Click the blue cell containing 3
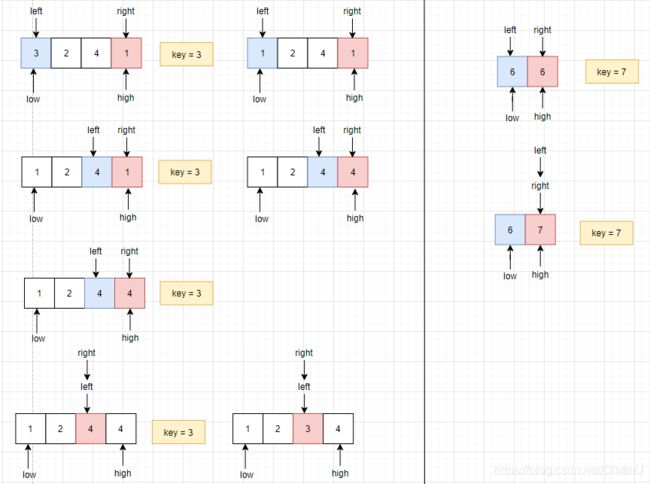 (36, 53)
